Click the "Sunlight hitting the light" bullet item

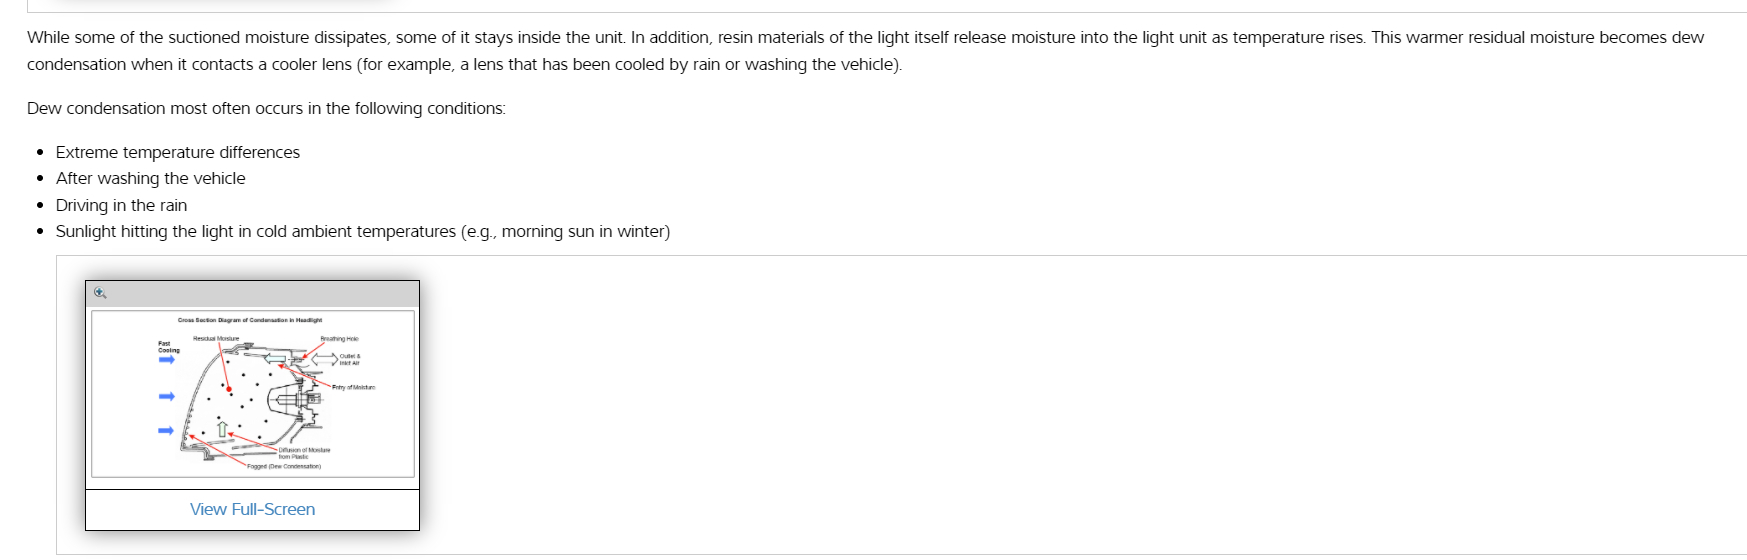[x=362, y=231]
